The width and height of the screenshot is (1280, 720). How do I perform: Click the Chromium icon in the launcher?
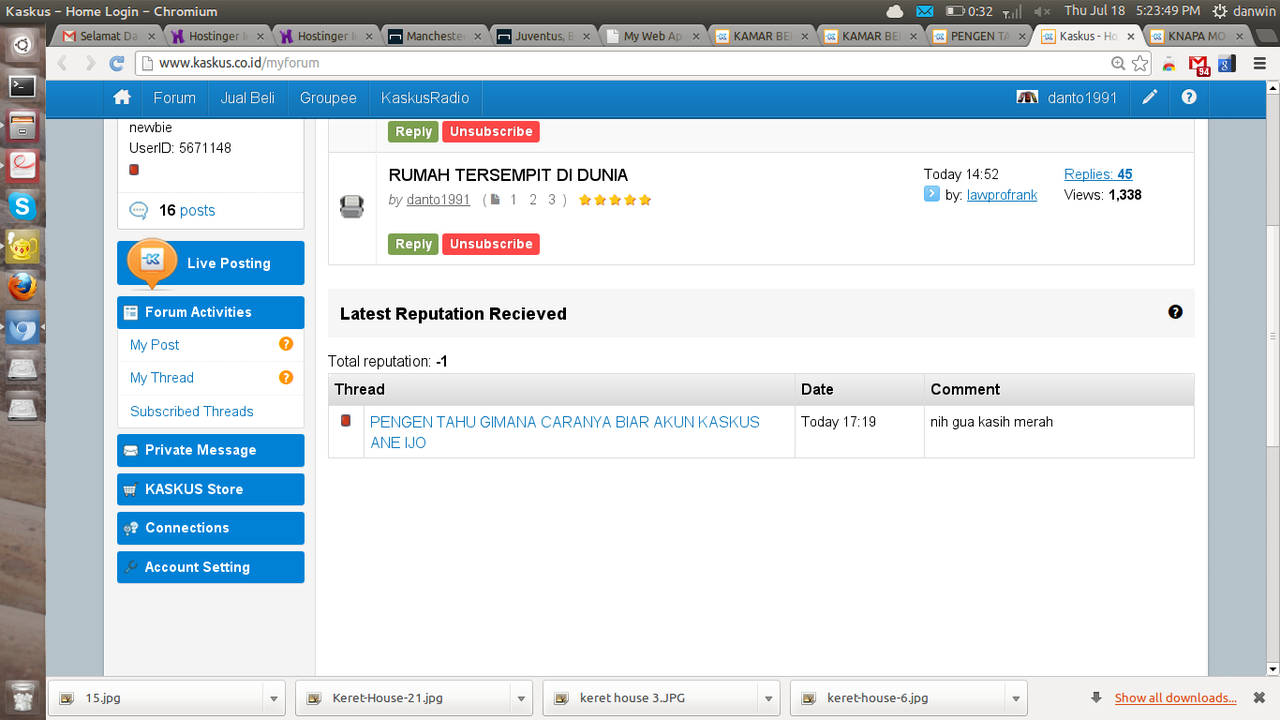pyautogui.click(x=22, y=327)
